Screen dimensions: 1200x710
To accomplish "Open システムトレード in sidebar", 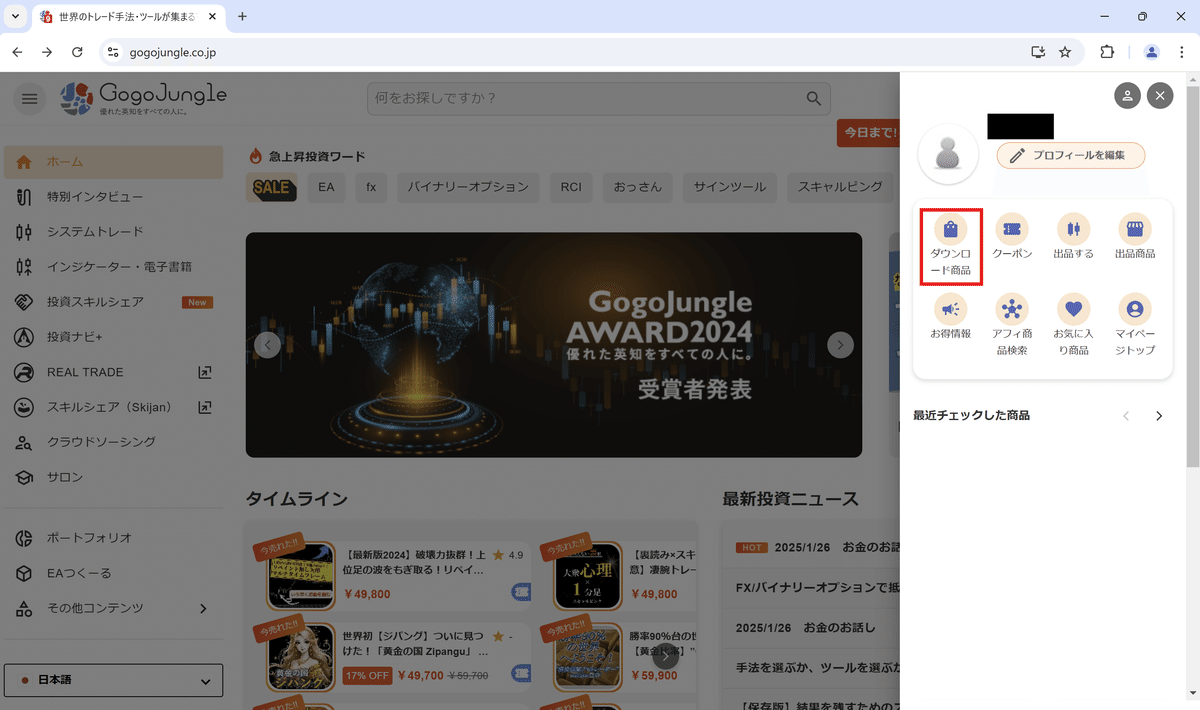I will tap(114, 232).
